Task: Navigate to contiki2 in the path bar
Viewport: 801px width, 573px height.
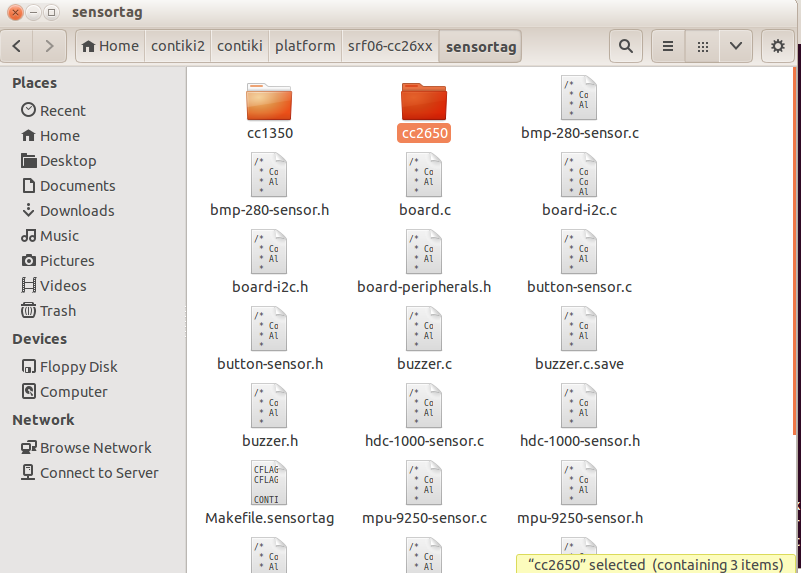Action: coord(178,46)
